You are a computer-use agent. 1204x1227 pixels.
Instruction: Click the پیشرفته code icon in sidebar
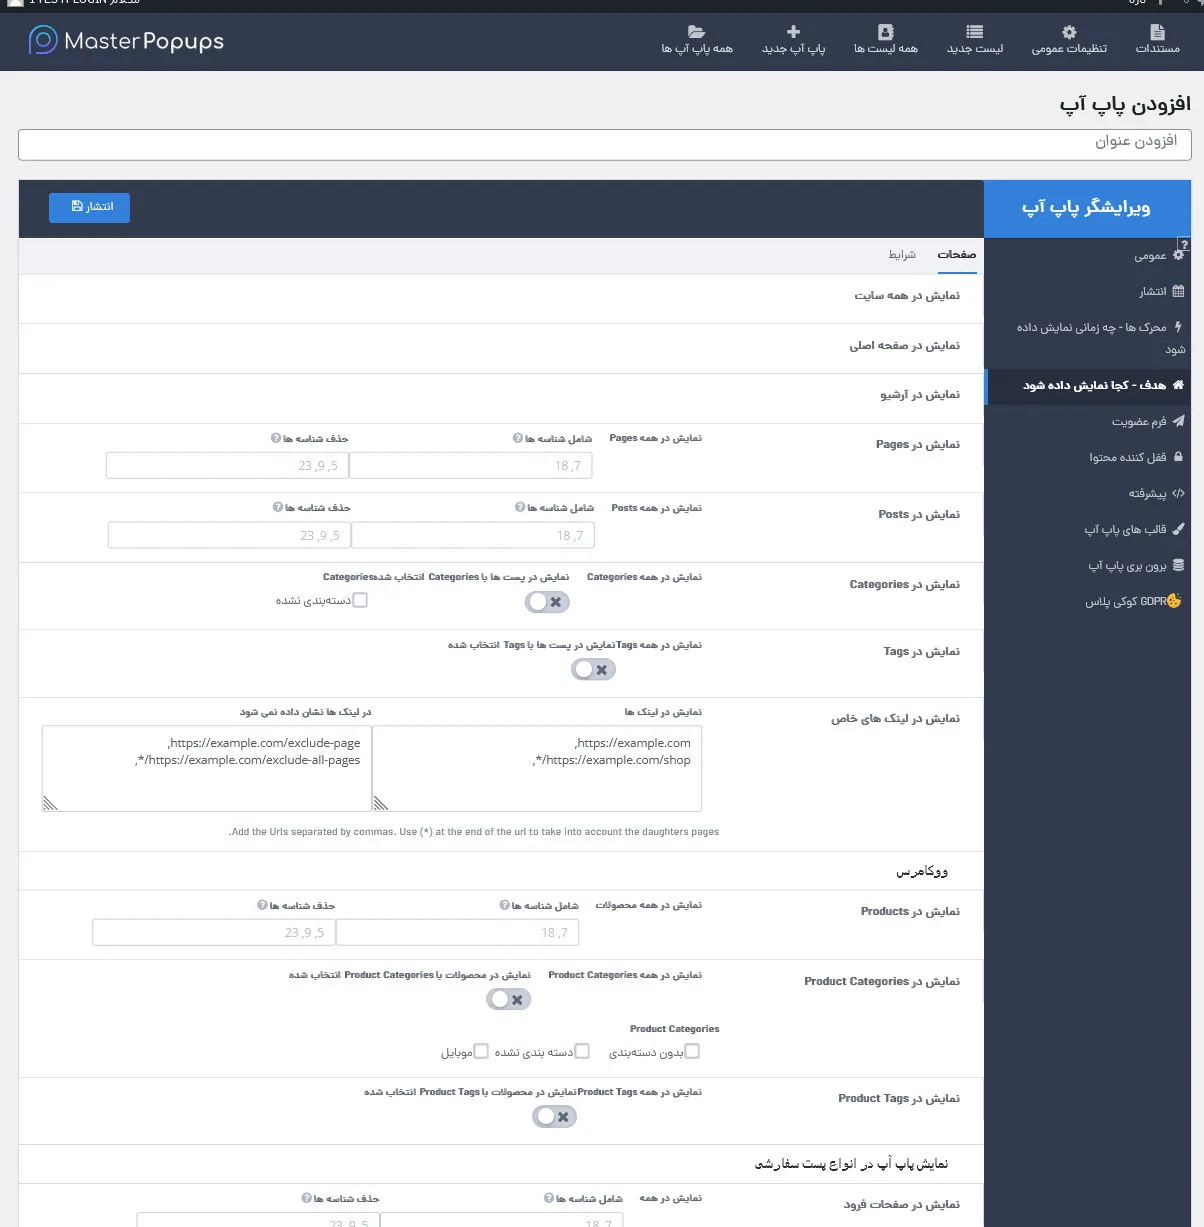tap(1178, 493)
